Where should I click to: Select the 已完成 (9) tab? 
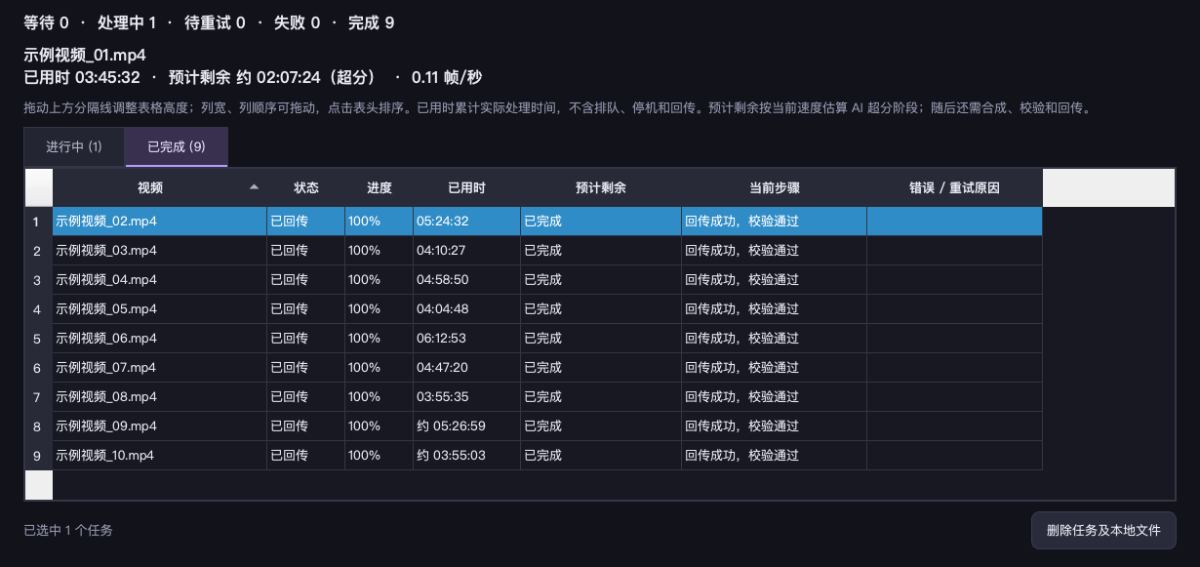176,147
